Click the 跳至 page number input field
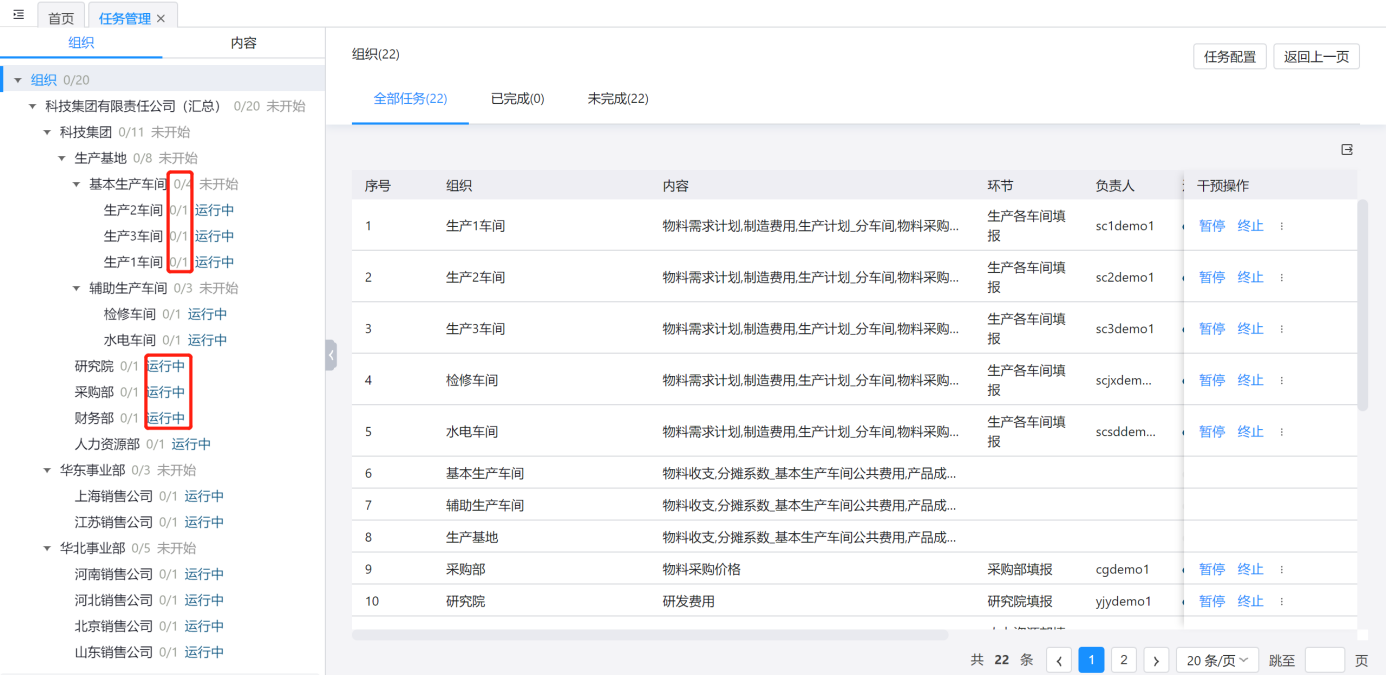 pos(1324,660)
